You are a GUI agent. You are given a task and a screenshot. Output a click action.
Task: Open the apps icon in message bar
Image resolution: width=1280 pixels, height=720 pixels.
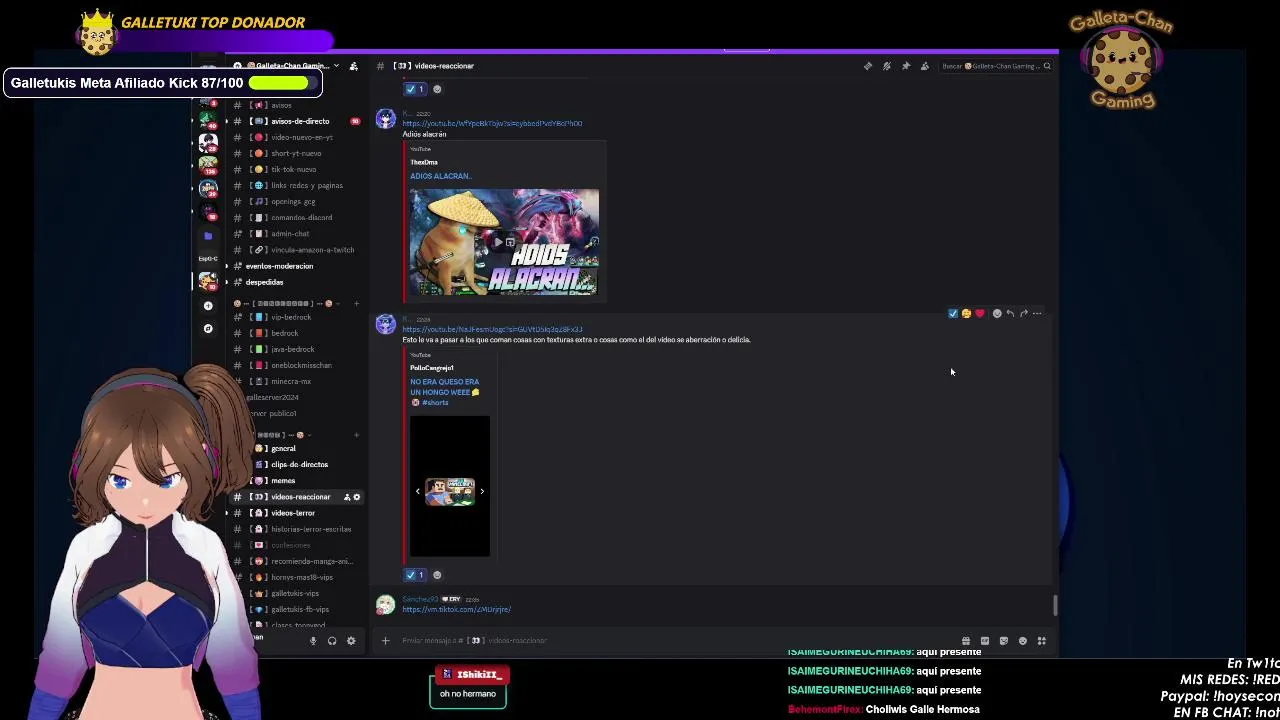point(1042,641)
